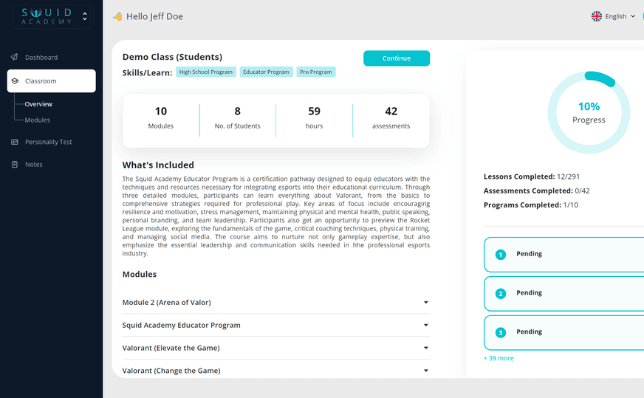Click the Personality Test card icon

15,142
